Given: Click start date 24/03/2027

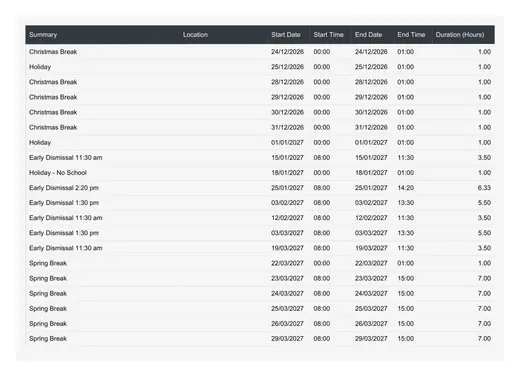Looking at the screenshot, I should 287,293.
